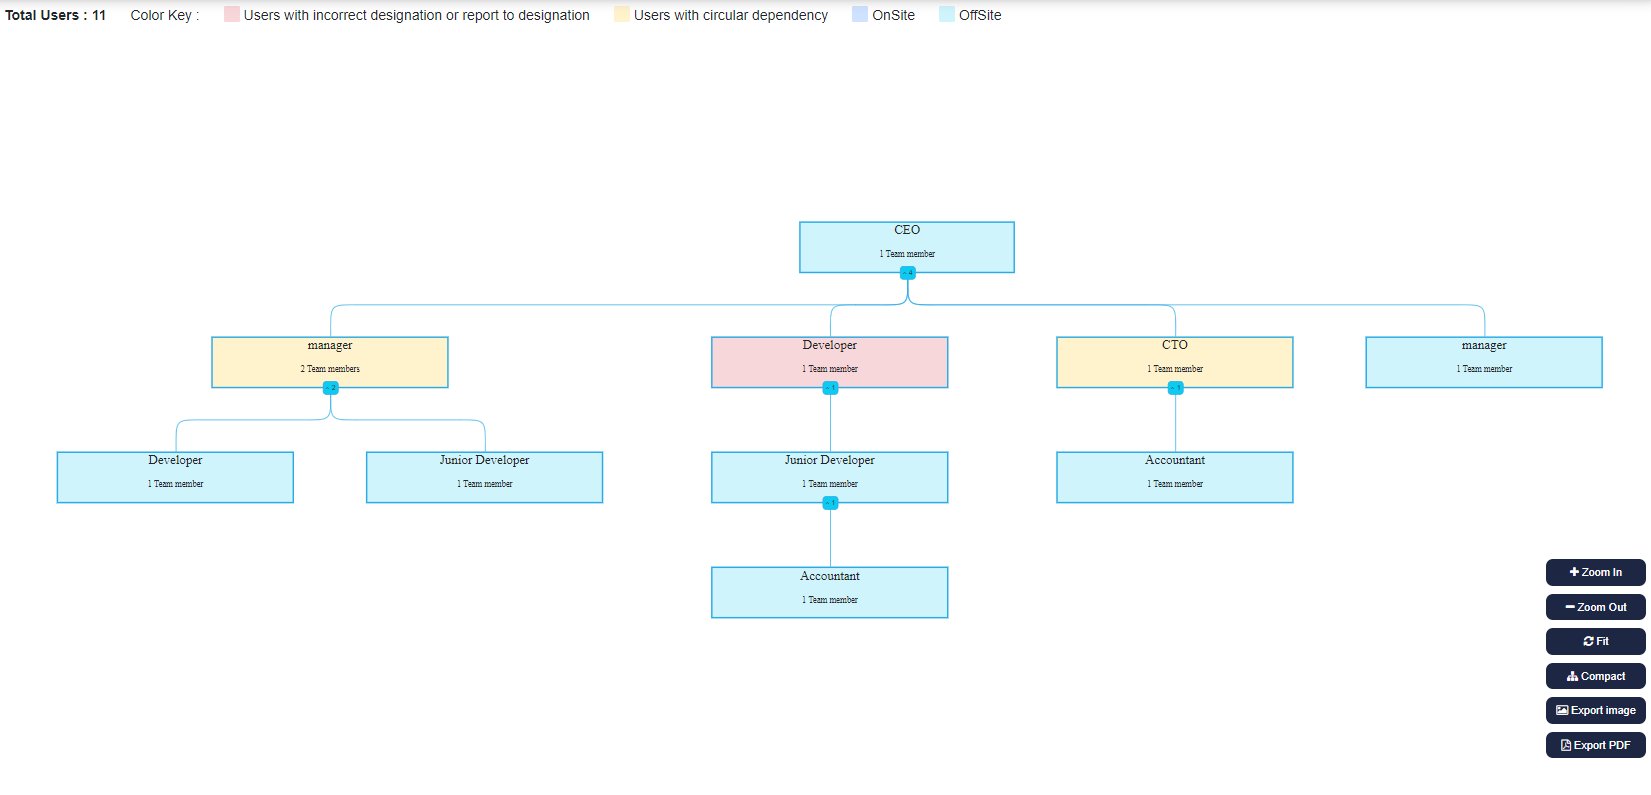
Task: Select the rightmost blue manager node
Action: (1483, 361)
